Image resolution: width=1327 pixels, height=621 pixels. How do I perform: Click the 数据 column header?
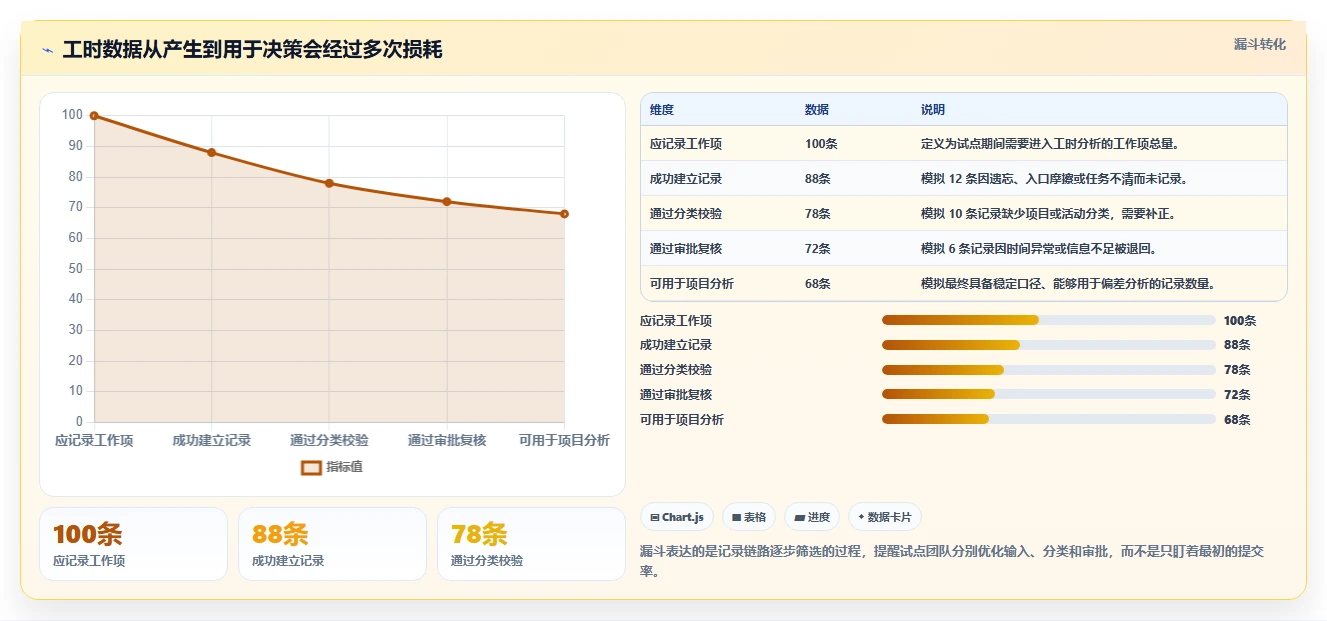[x=817, y=110]
